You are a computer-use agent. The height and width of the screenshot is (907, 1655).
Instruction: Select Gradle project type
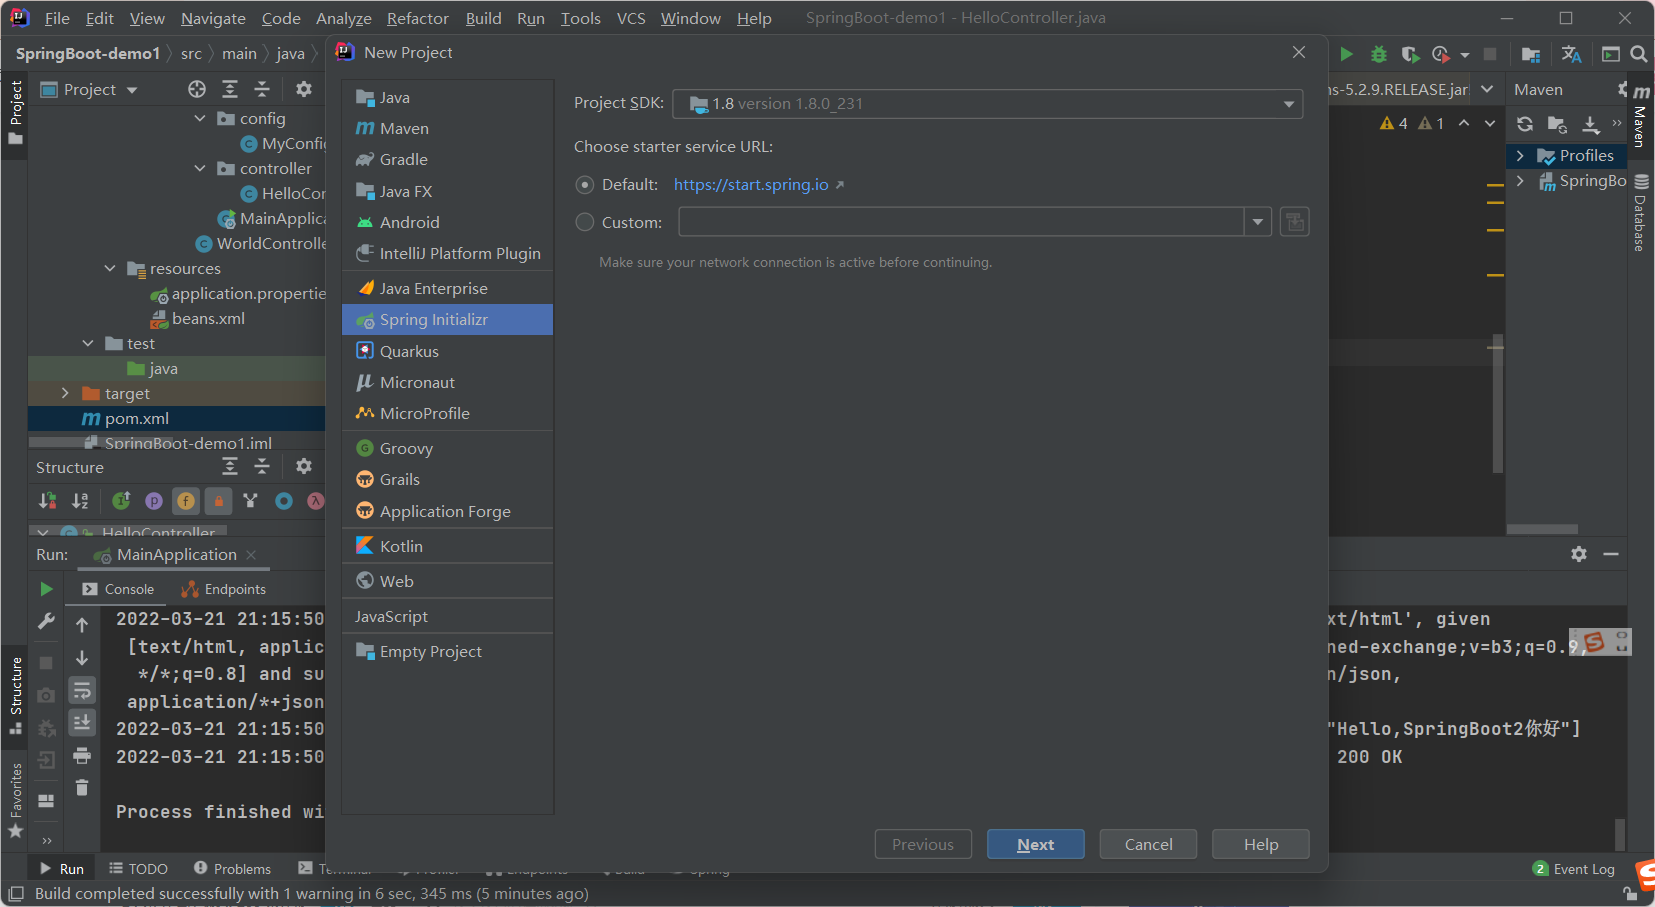[x=447, y=159]
